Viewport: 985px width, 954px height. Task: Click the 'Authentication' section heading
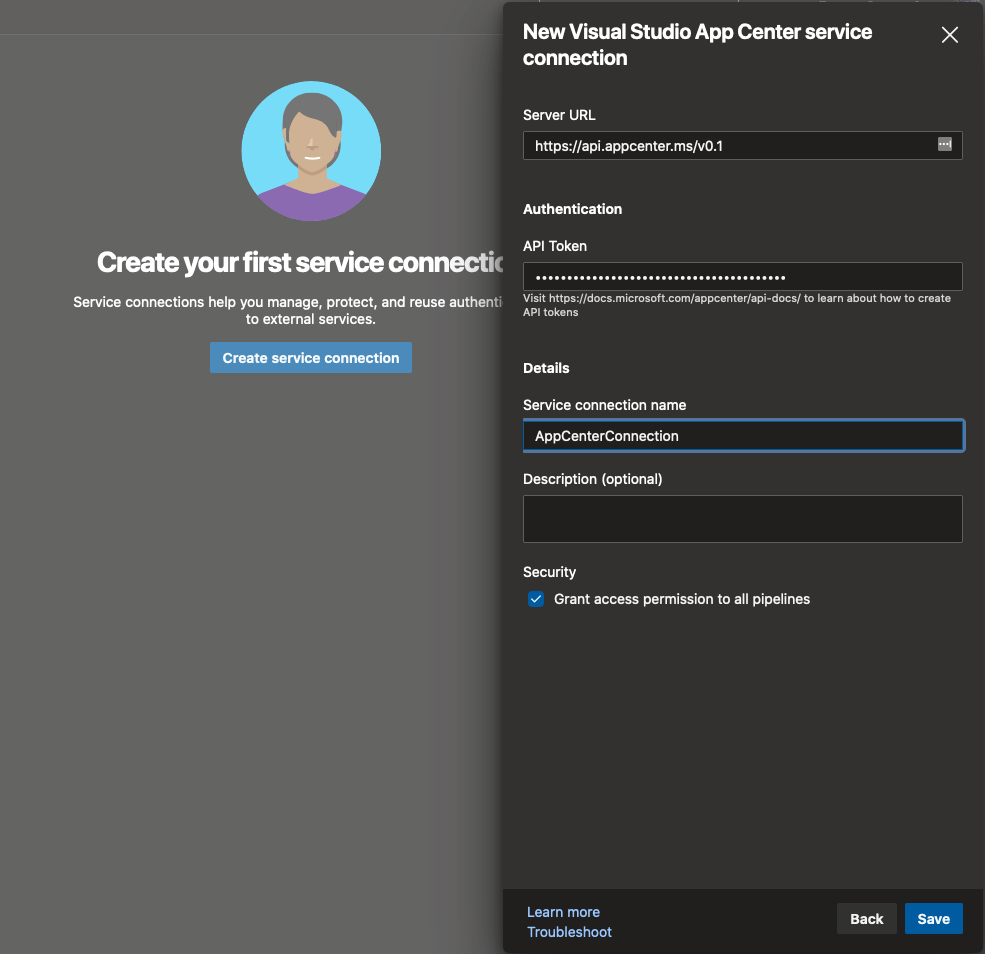pos(572,209)
